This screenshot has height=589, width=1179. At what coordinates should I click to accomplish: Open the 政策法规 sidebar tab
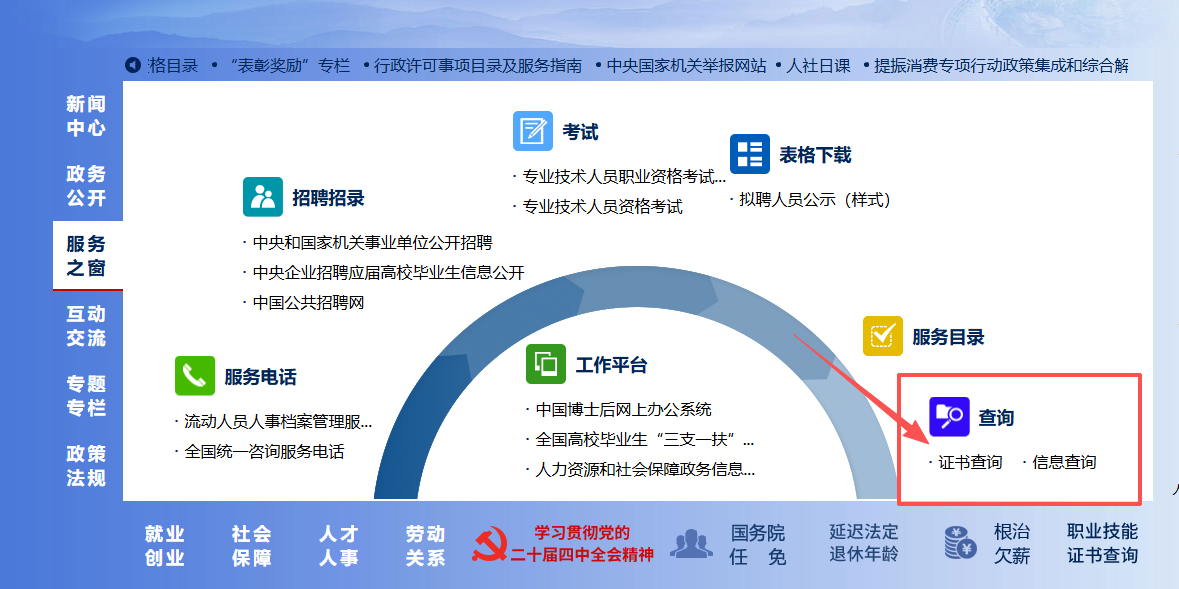tap(86, 466)
